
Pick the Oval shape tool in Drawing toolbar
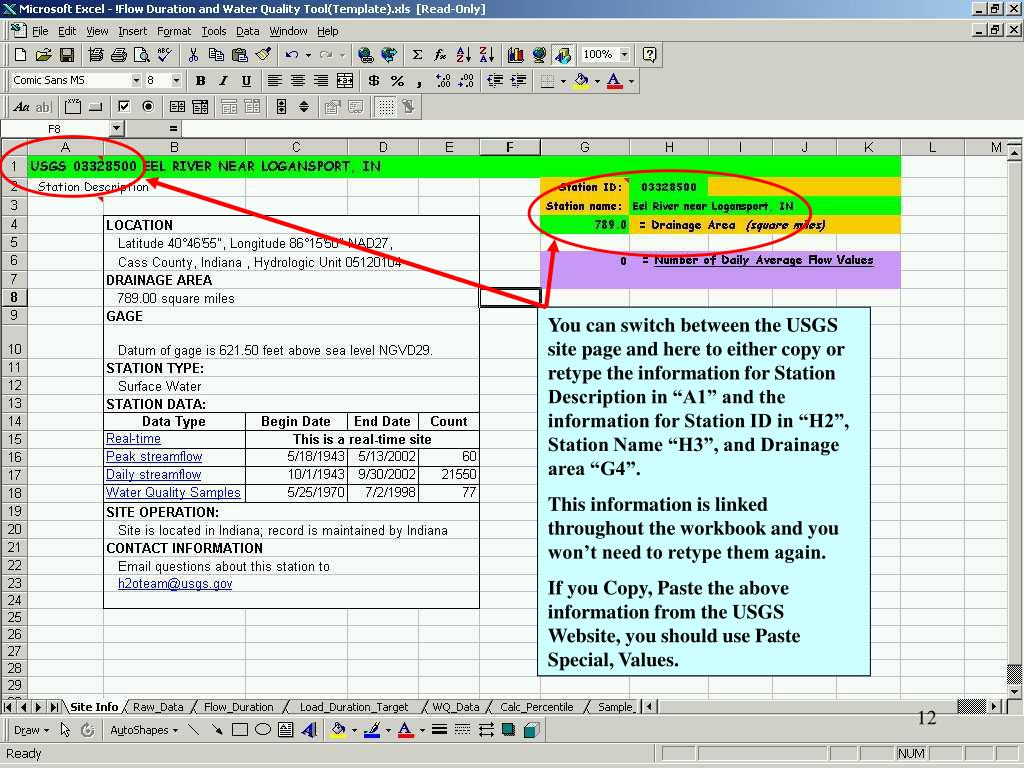coord(263,730)
